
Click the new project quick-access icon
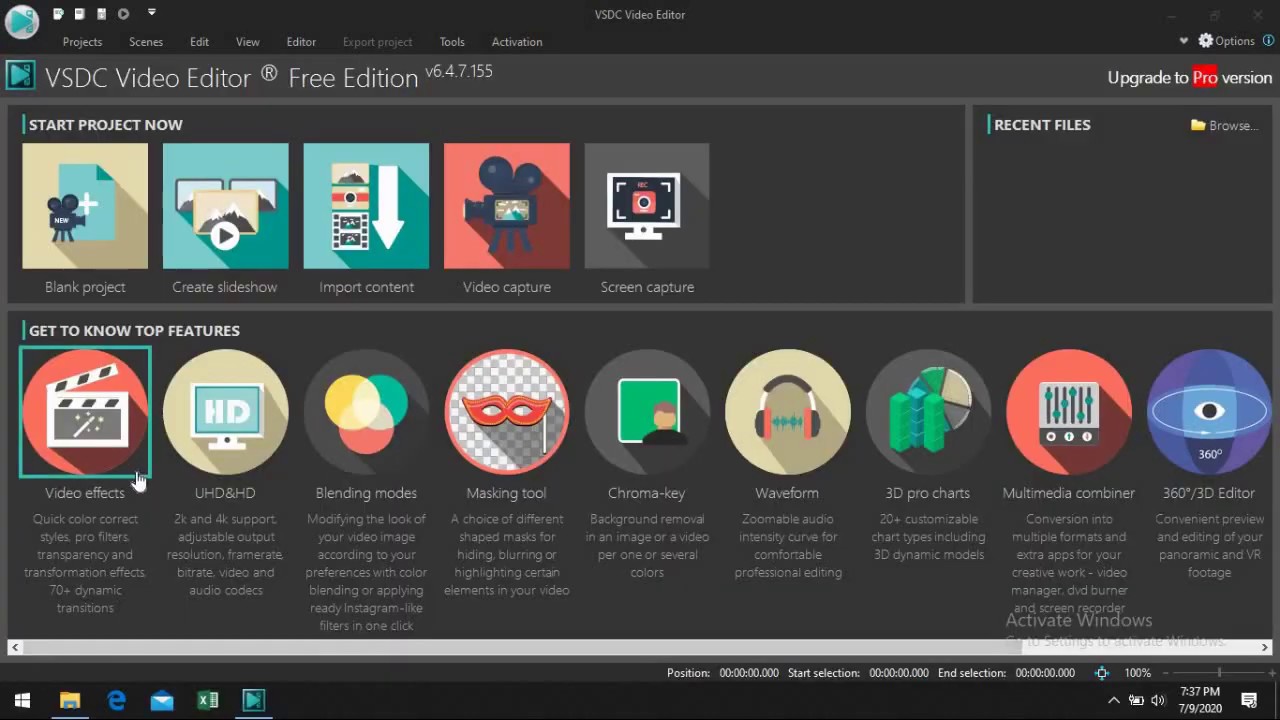point(59,14)
